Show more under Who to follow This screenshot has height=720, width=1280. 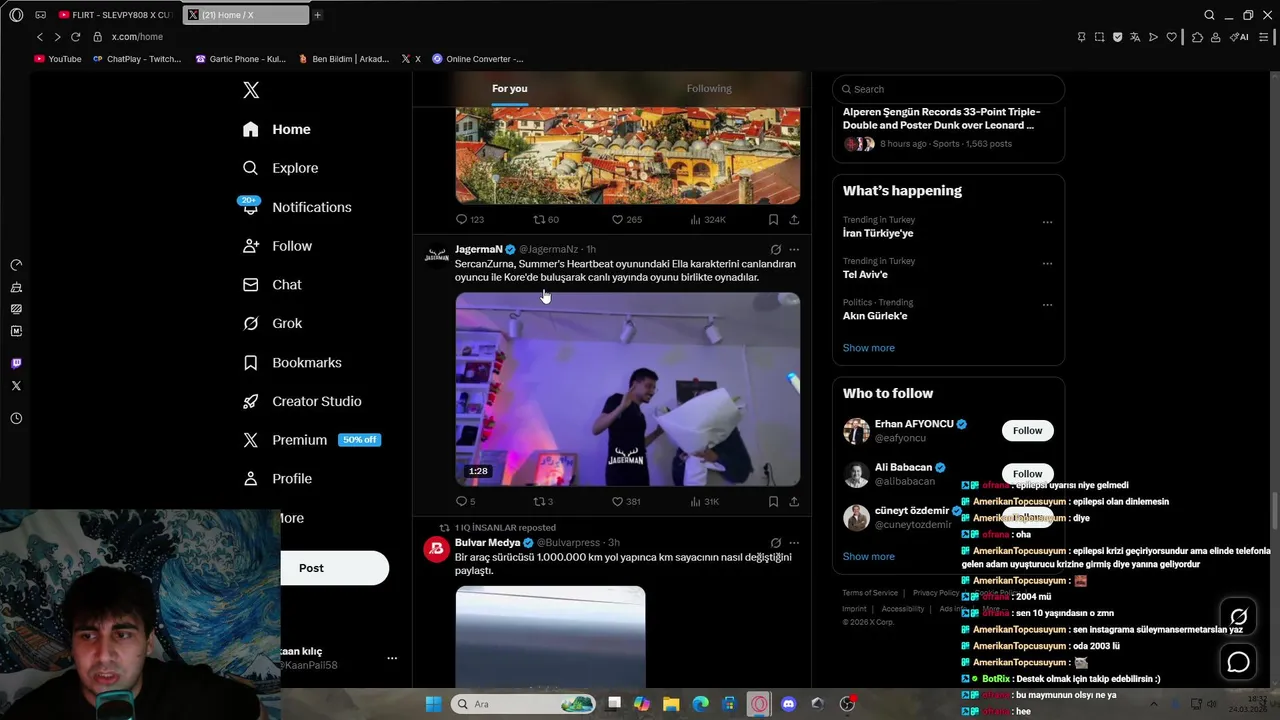(x=869, y=556)
